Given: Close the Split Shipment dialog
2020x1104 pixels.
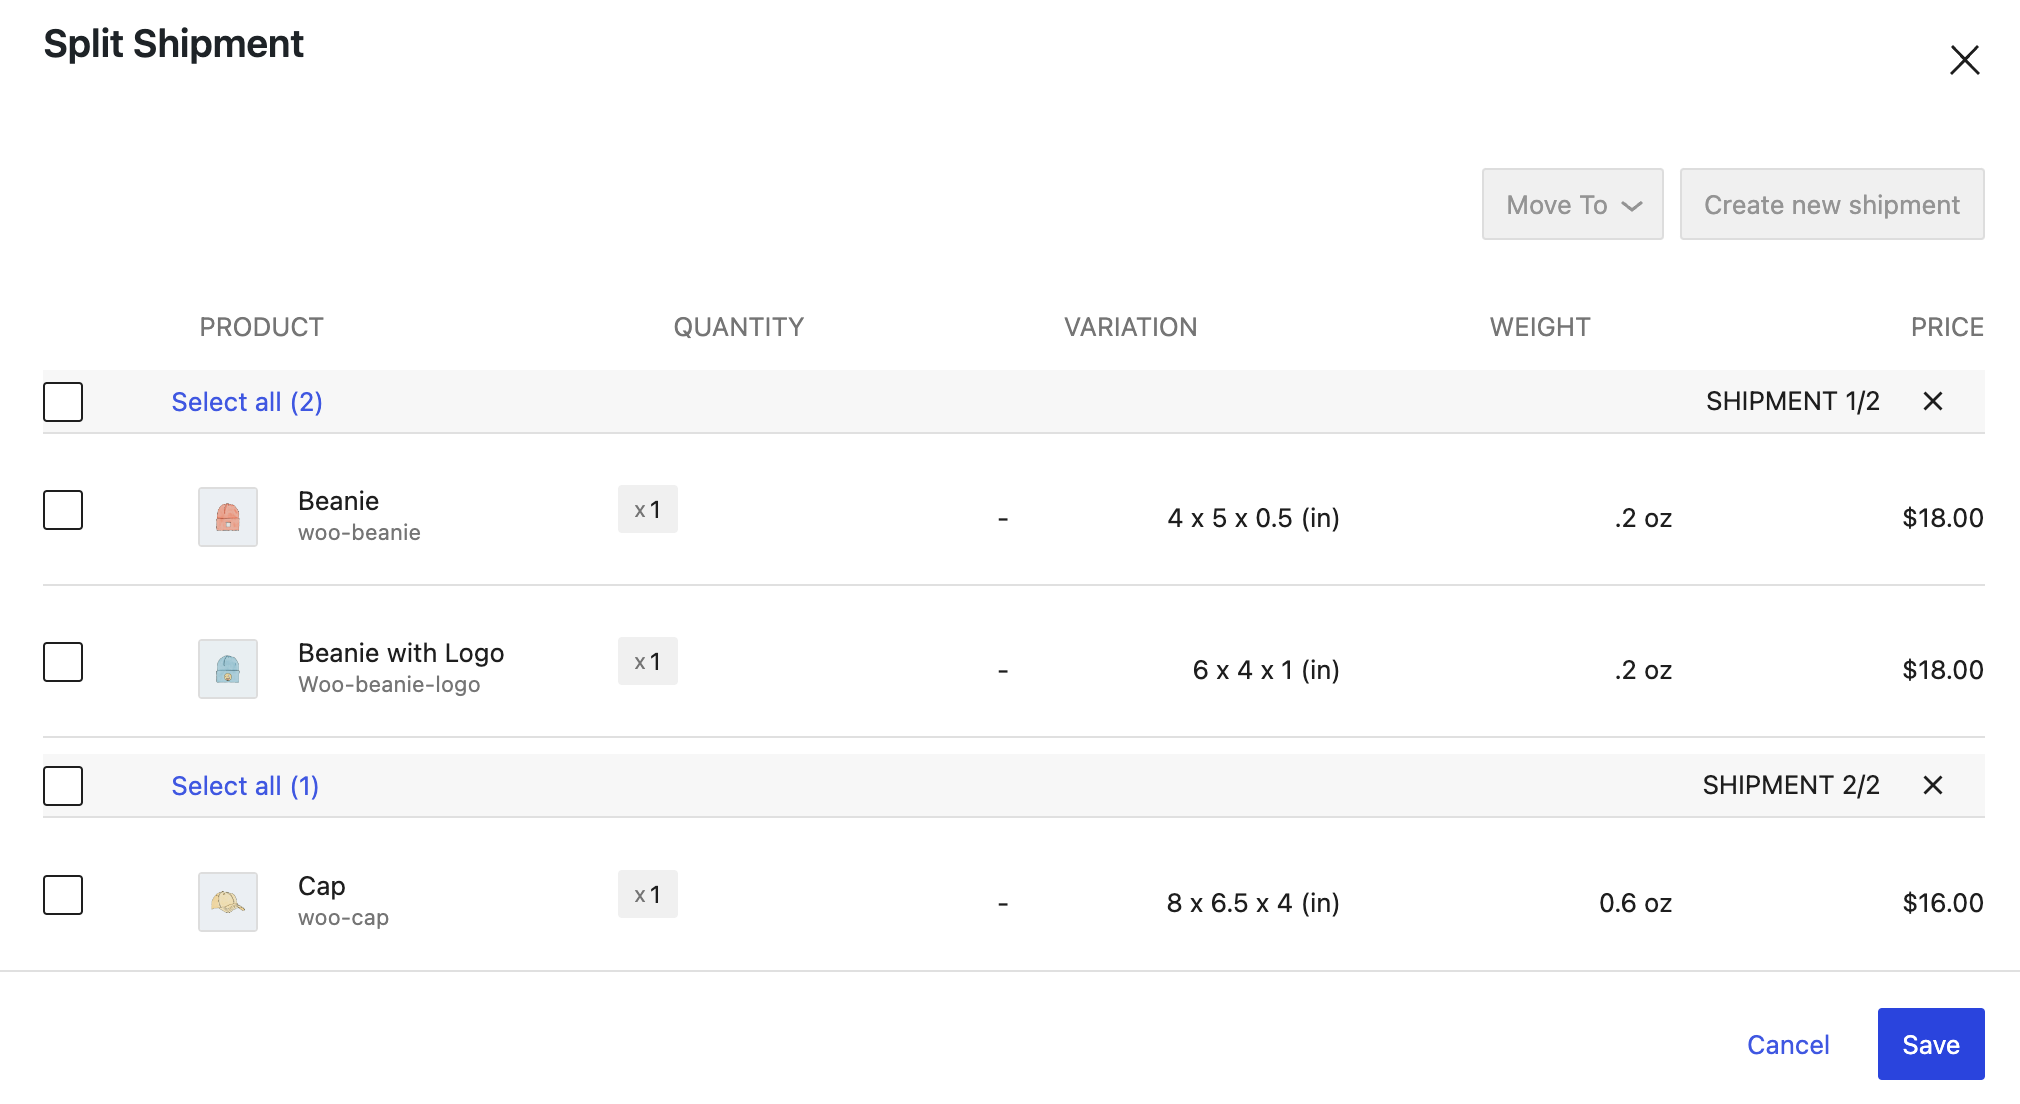Looking at the screenshot, I should coord(1964,60).
